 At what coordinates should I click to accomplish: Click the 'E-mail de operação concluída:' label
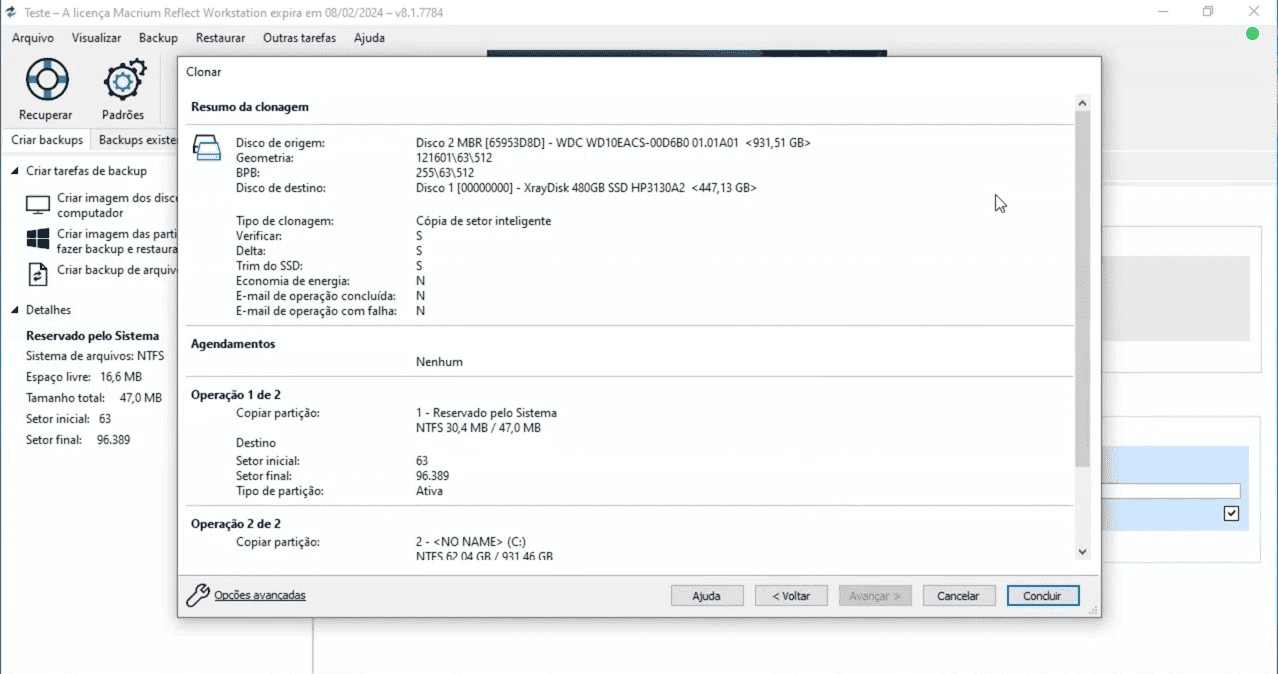[316, 296]
